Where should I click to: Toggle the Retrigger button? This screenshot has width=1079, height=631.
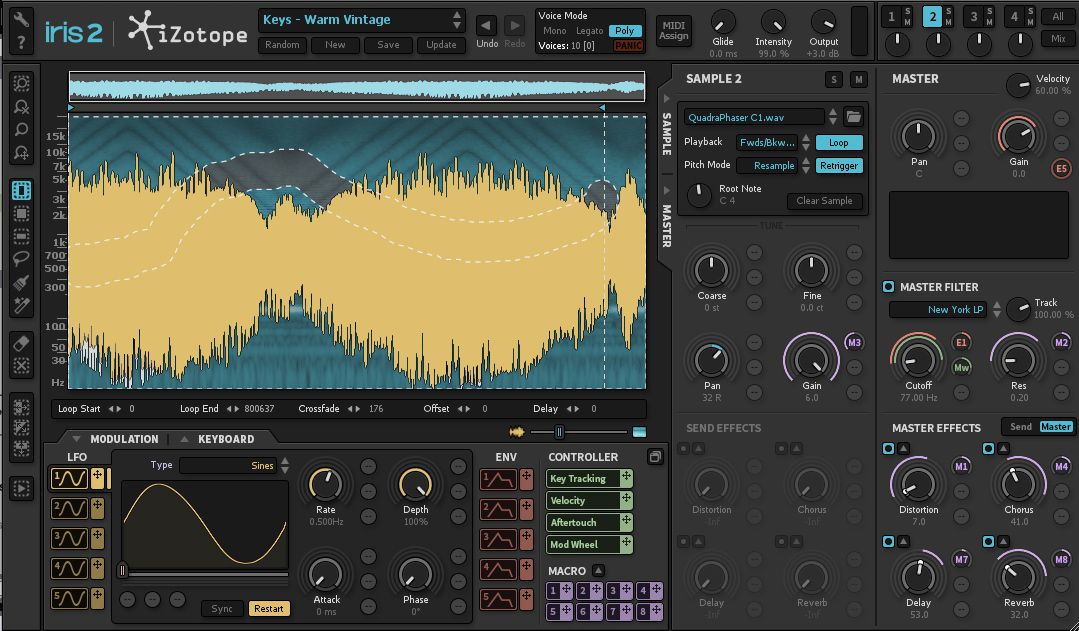coord(839,165)
